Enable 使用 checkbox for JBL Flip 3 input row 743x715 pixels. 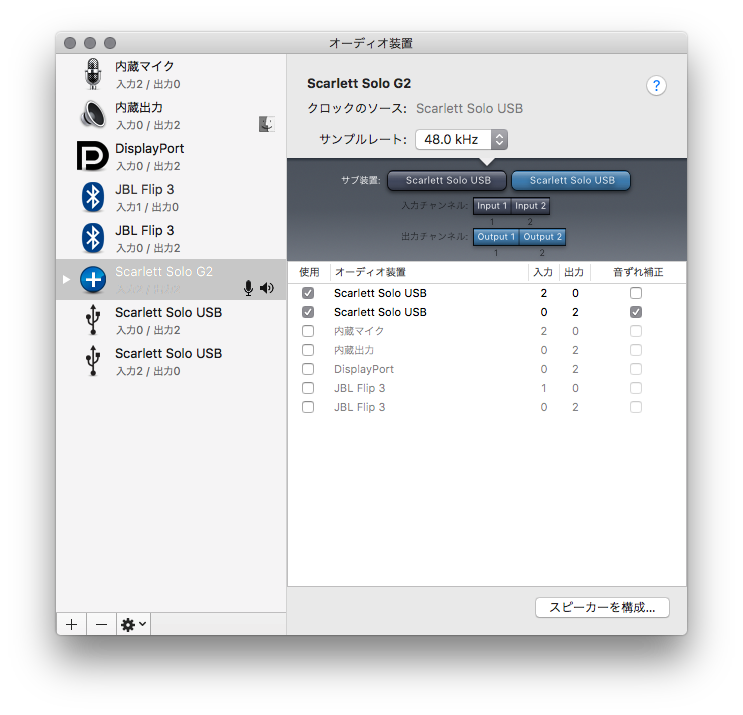308,388
